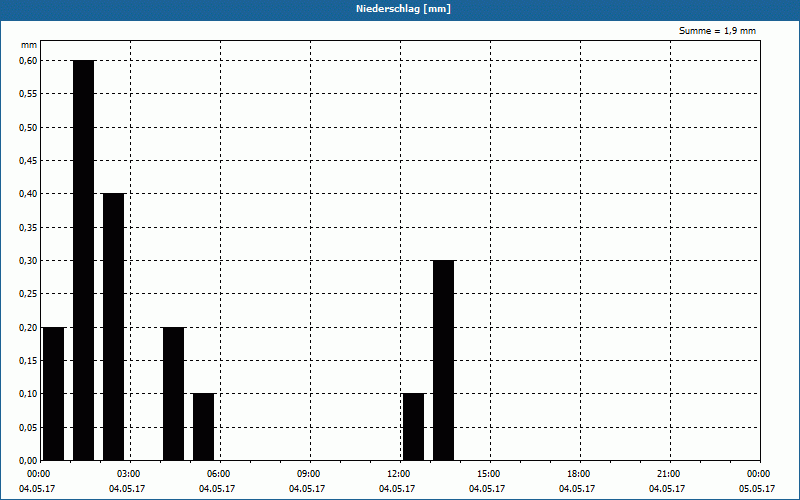Viewport: 800px width, 500px height.
Task: Select the "0,50" y-axis value
Action: tap(28, 128)
